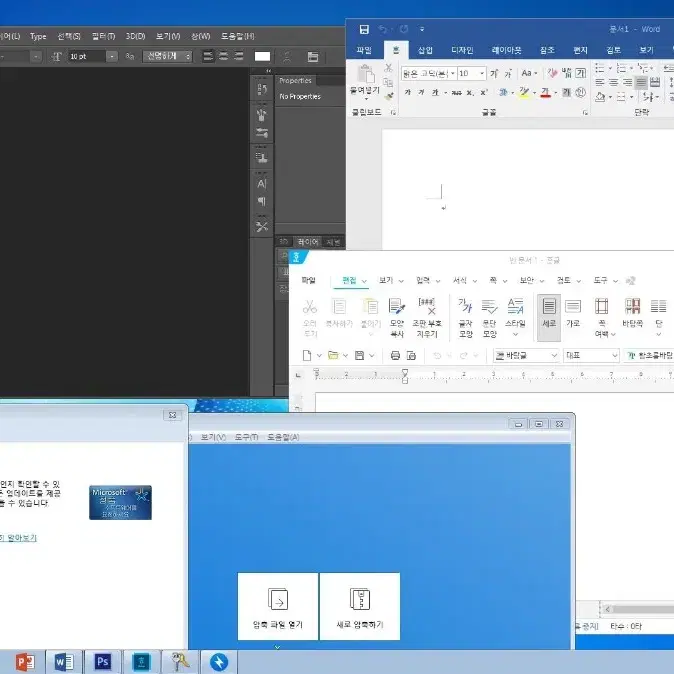Expand 쪽 여백 page margin arrow in Hangul

[613, 334]
